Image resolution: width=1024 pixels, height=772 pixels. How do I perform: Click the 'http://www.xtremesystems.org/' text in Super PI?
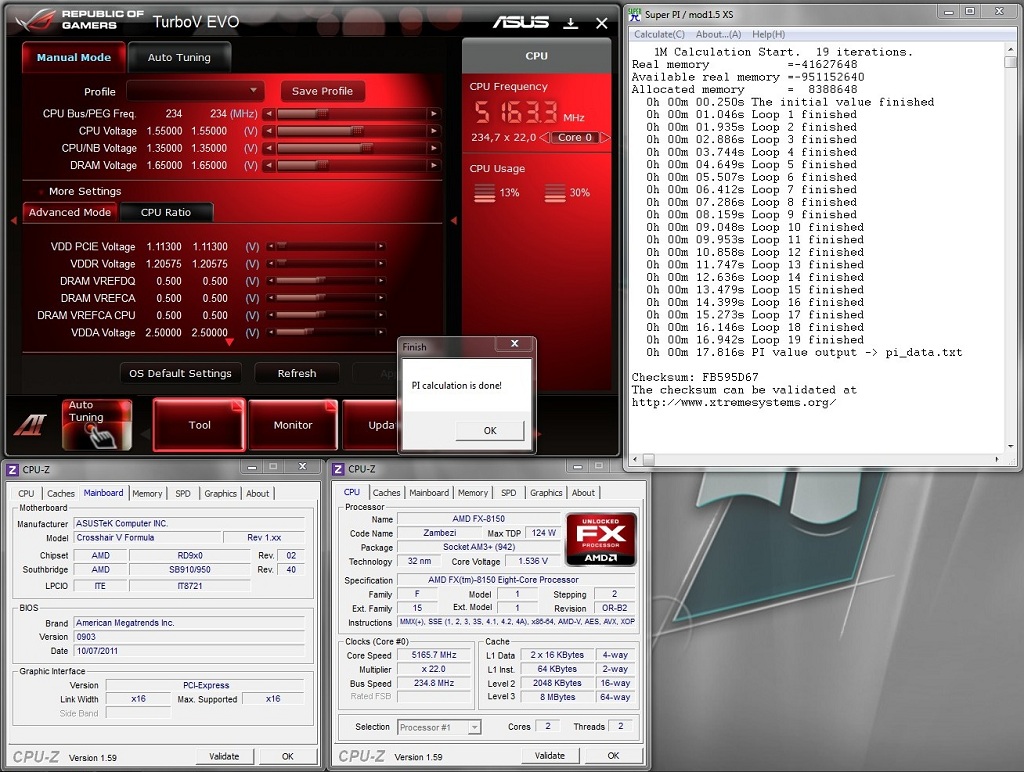[x=734, y=402]
